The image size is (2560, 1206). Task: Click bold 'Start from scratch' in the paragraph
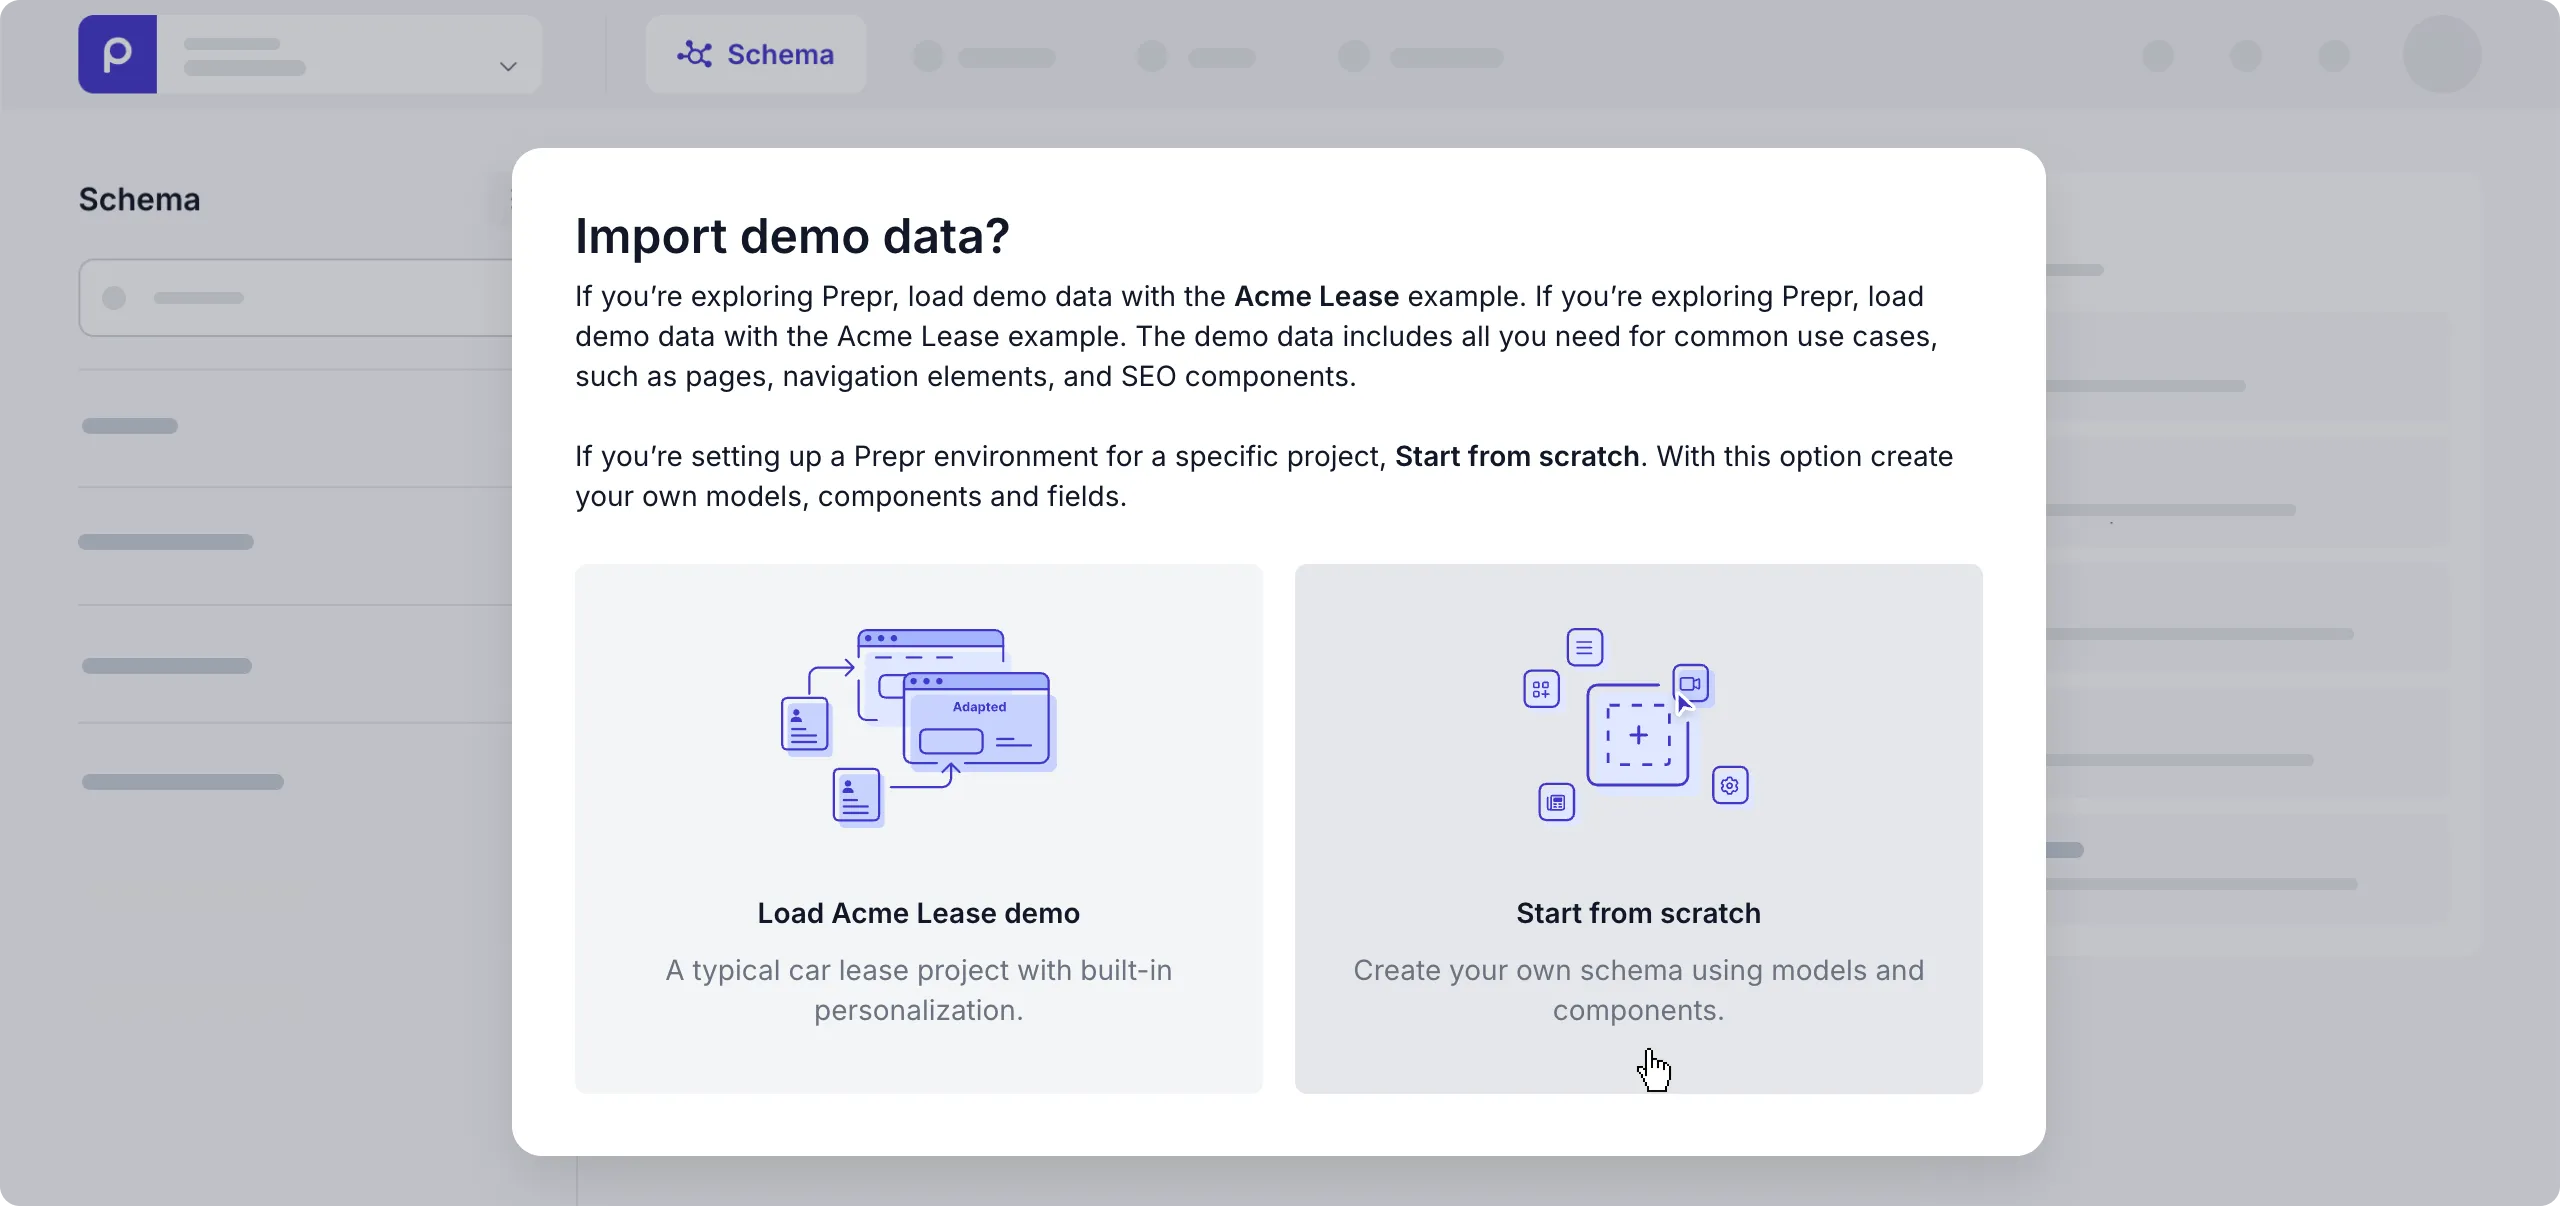(1517, 456)
